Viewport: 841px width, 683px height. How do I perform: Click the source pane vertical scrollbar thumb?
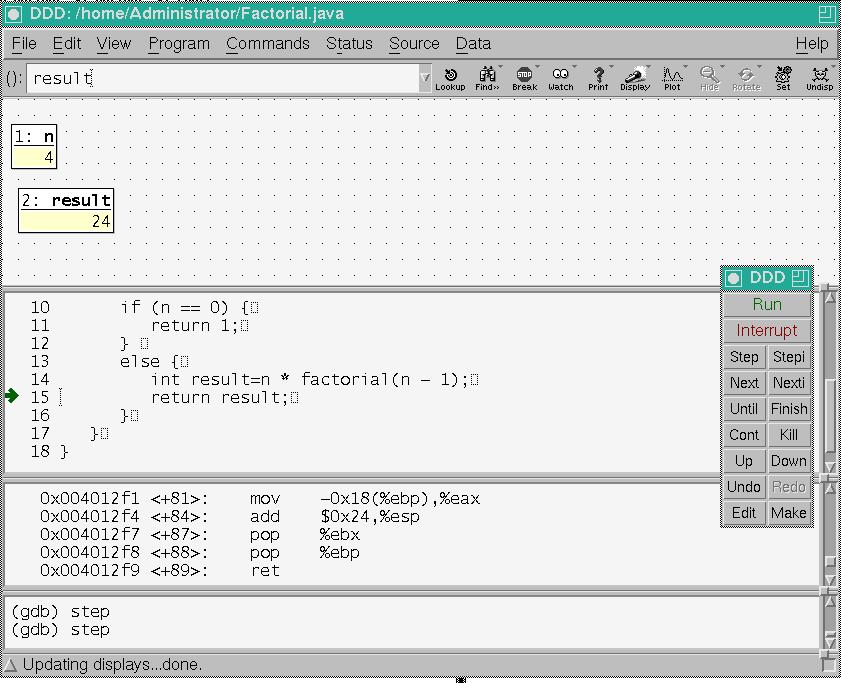[830, 416]
